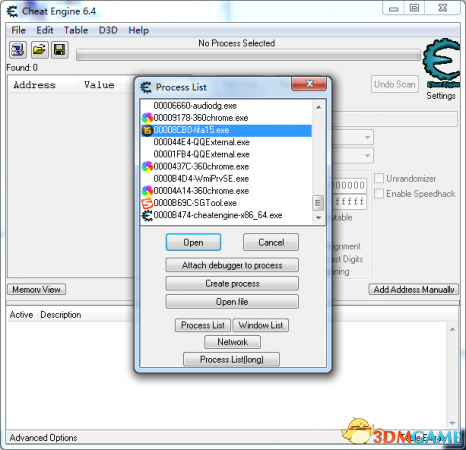Click the Window List button

(261, 325)
